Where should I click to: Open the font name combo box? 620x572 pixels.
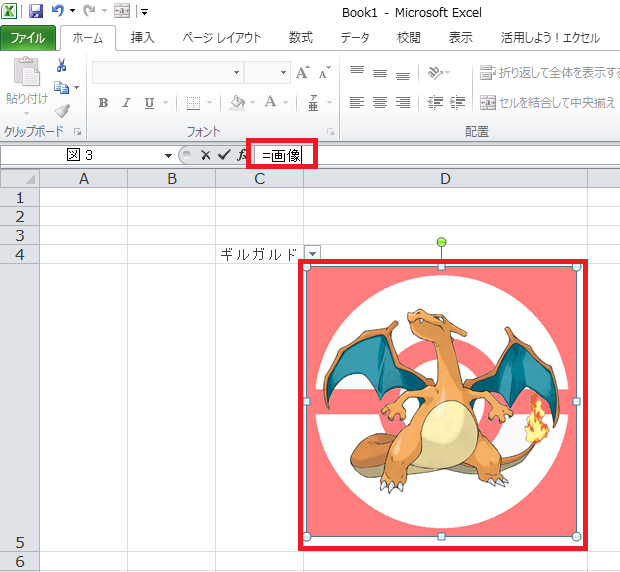pyautogui.click(x=168, y=72)
